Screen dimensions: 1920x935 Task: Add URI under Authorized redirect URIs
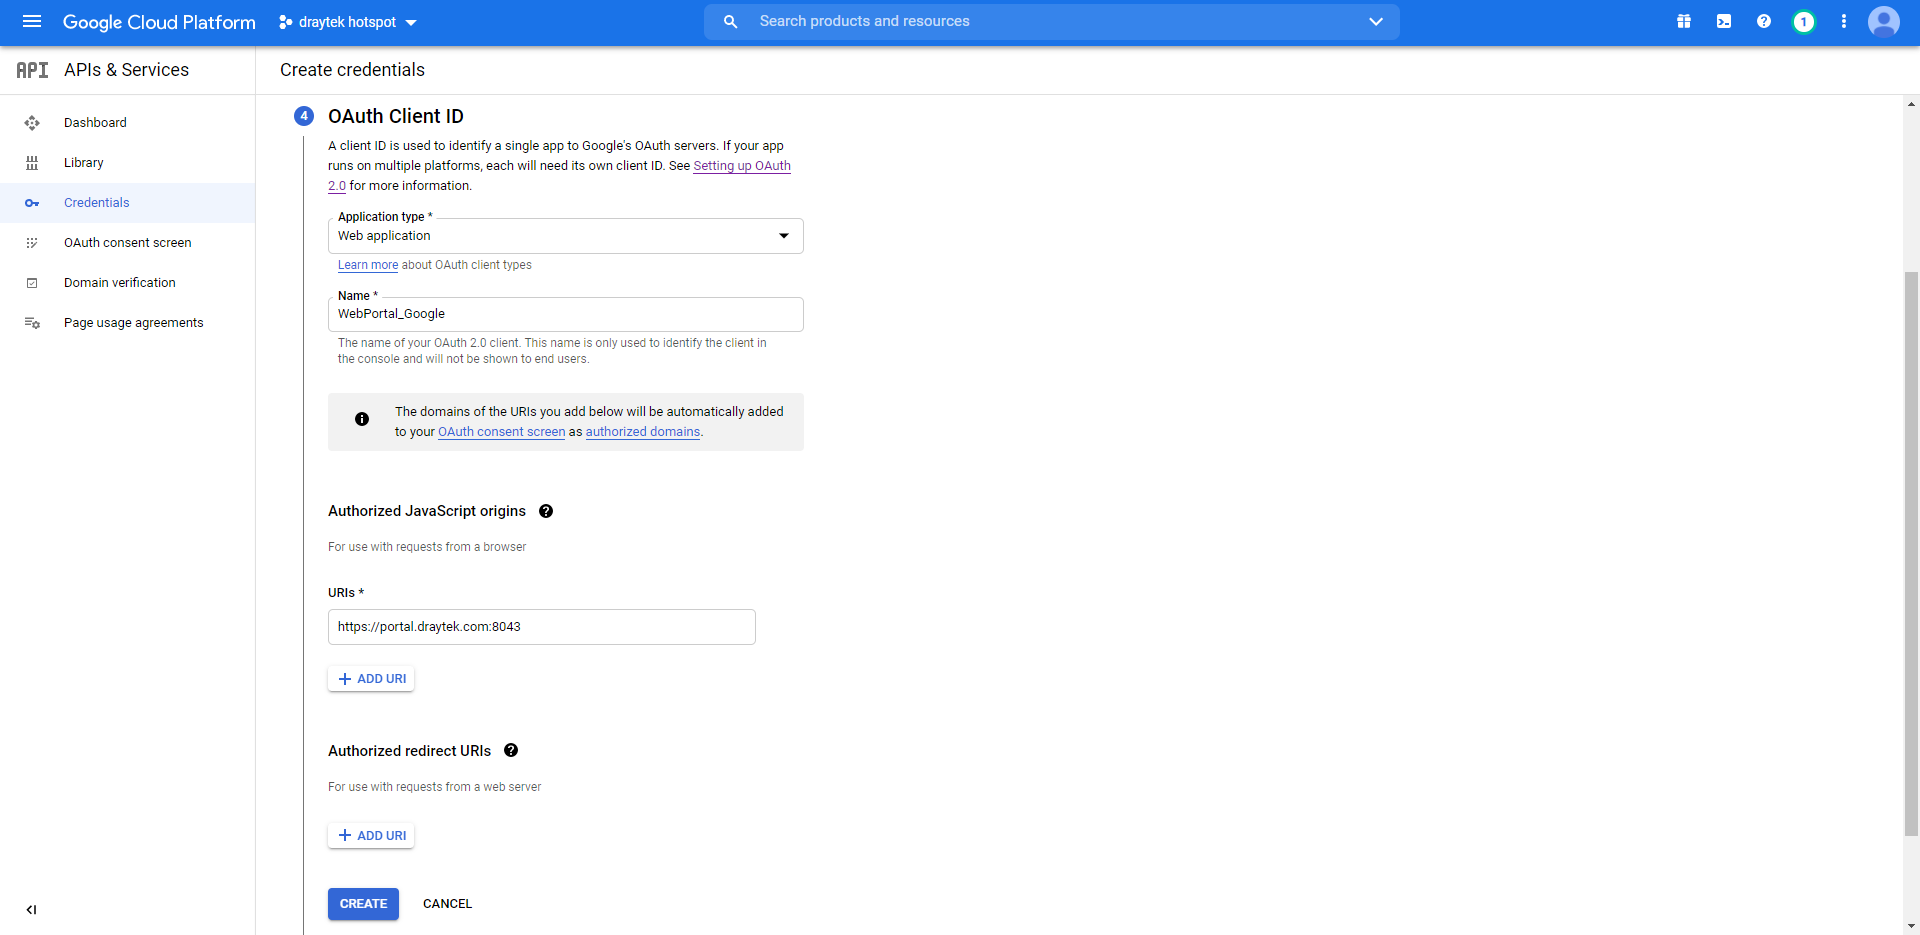371,836
